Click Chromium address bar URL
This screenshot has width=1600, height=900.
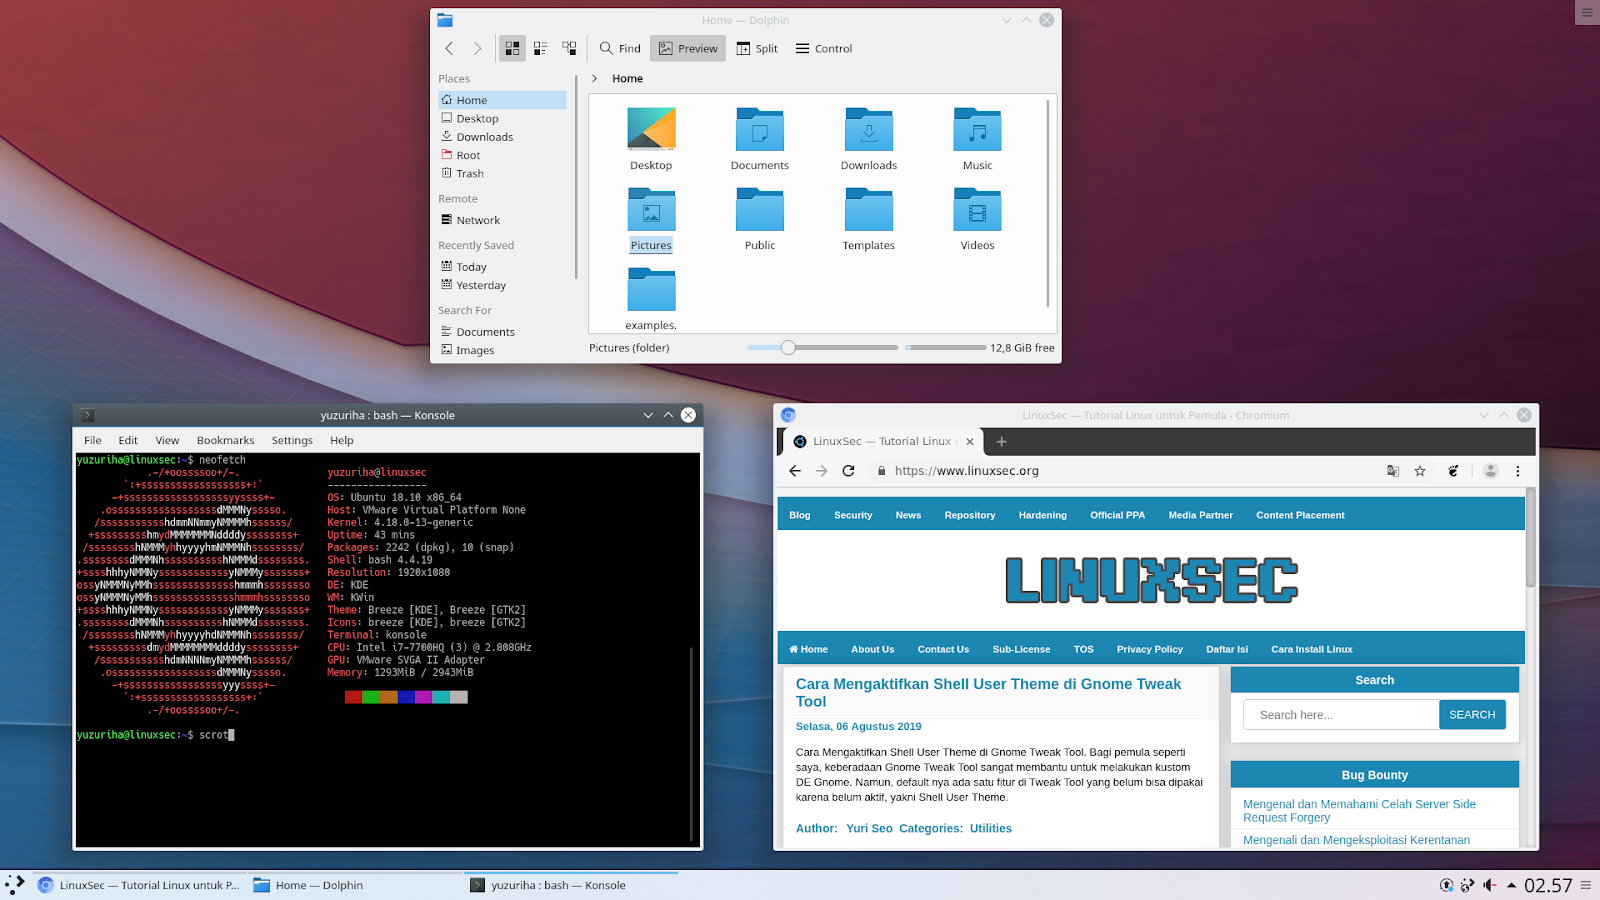pyautogui.click(x=966, y=471)
